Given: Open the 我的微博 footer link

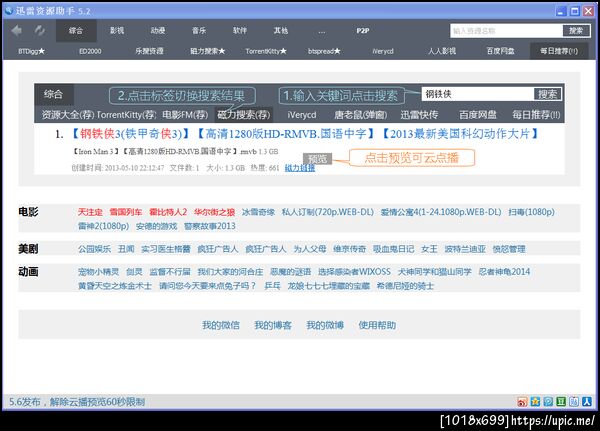Looking at the screenshot, I should 325,325.
